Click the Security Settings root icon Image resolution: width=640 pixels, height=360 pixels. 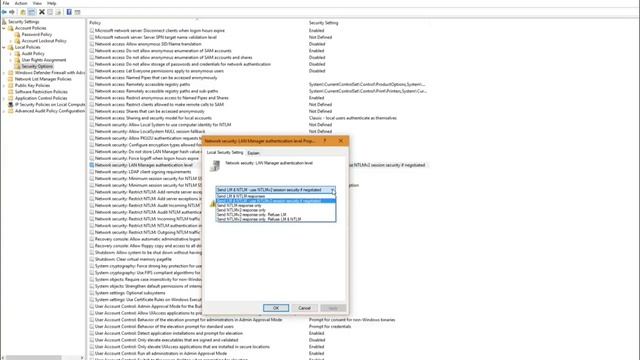[4, 22]
